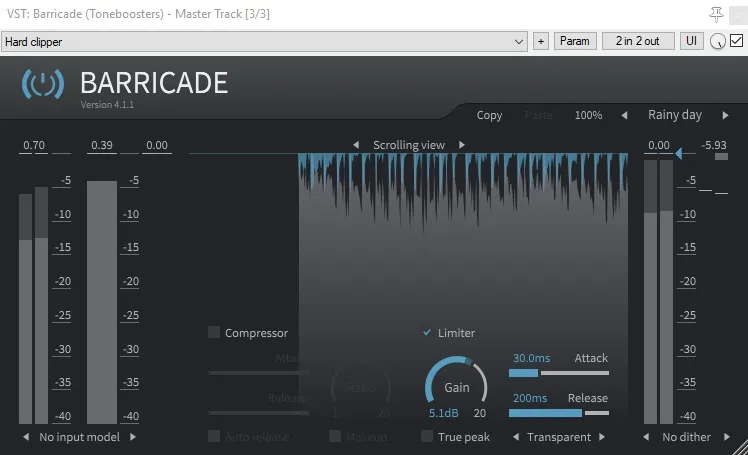Click the plus button beside the preset list
The height and width of the screenshot is (455, 748).
(x=540, y=41)
